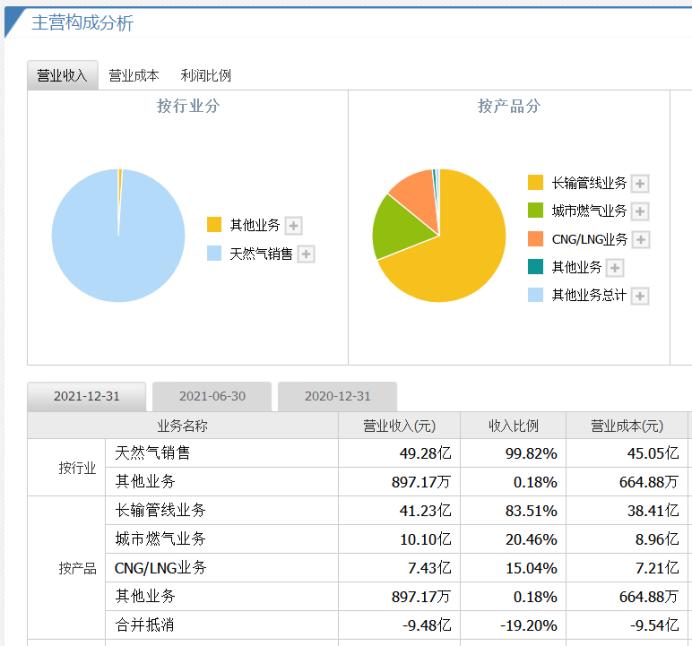Switch to the 2021-06-30 period tab

point(212,396)
